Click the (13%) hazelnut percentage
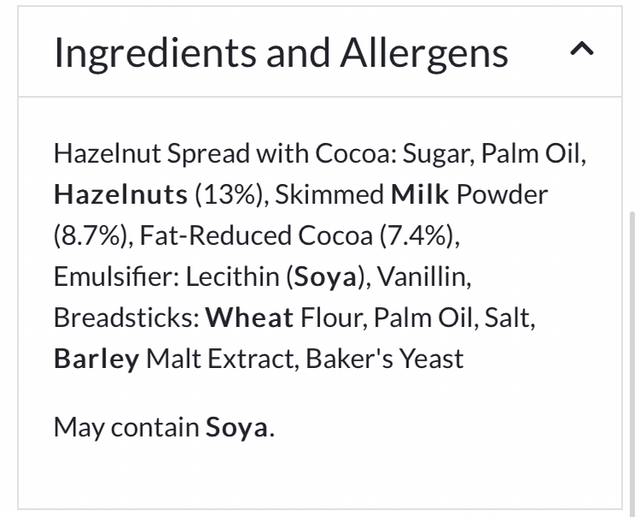This screenshot has height=517, width=640. tap(229, 194)
